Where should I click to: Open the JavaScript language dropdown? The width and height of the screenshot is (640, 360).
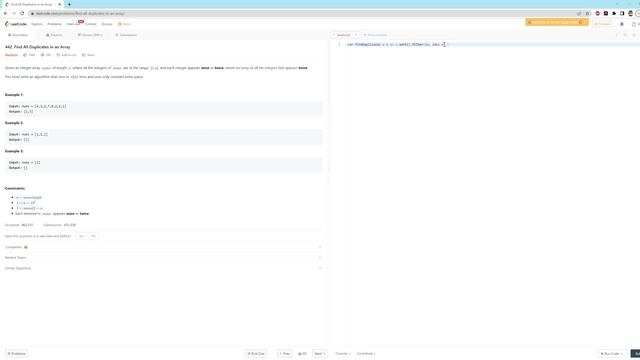345,35
